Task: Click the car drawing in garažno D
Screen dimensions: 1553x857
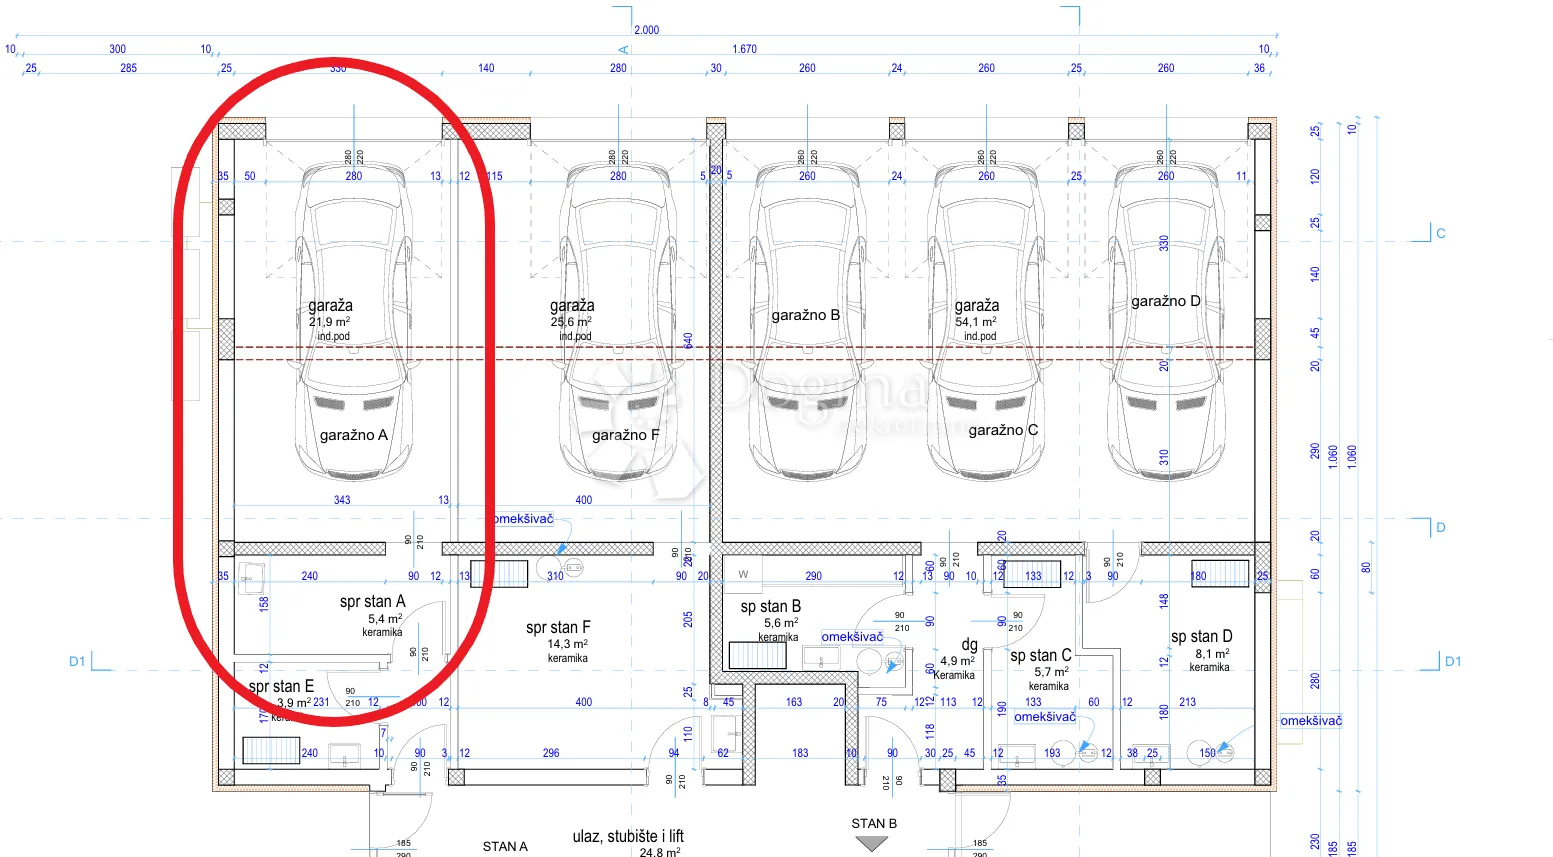Action: pos(1167,320)
